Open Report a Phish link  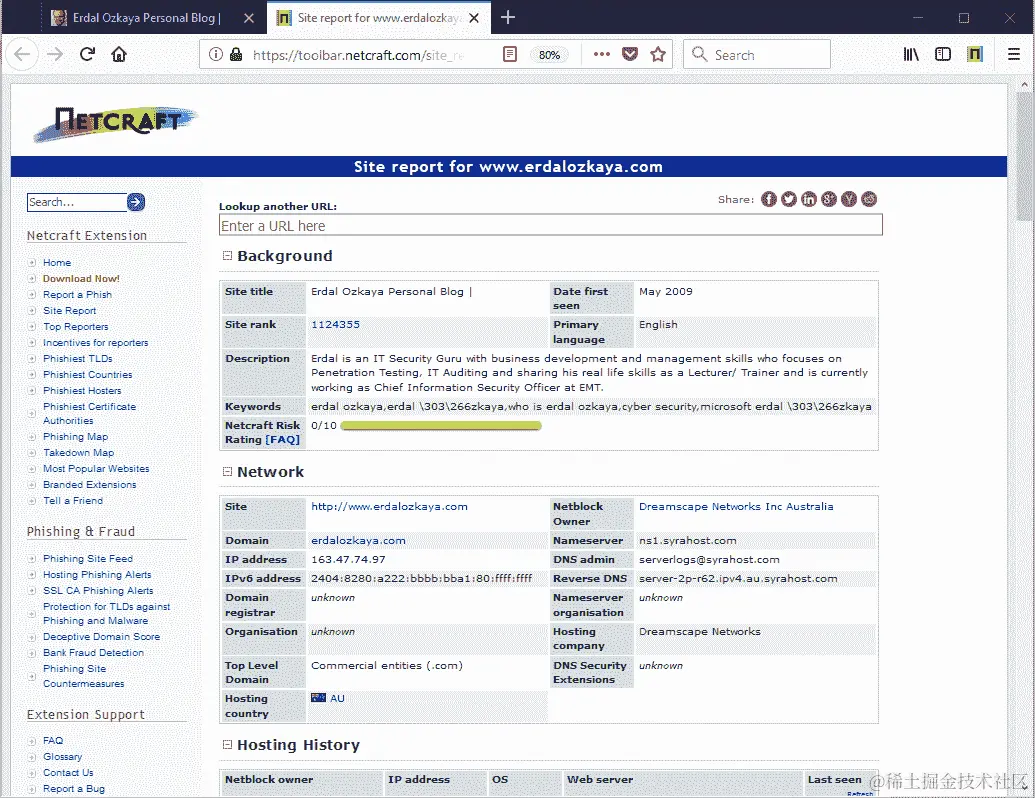pos(77,294)
